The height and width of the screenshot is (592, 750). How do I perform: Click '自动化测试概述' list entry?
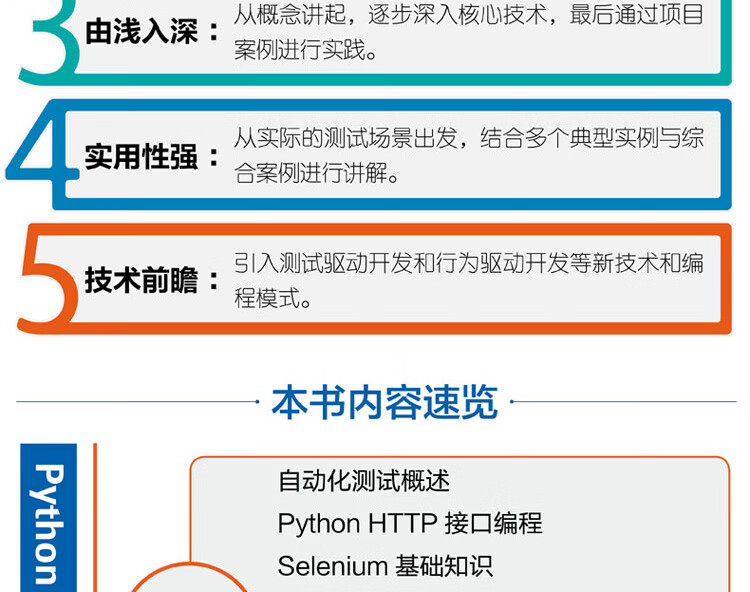click(x=364, y=481)
